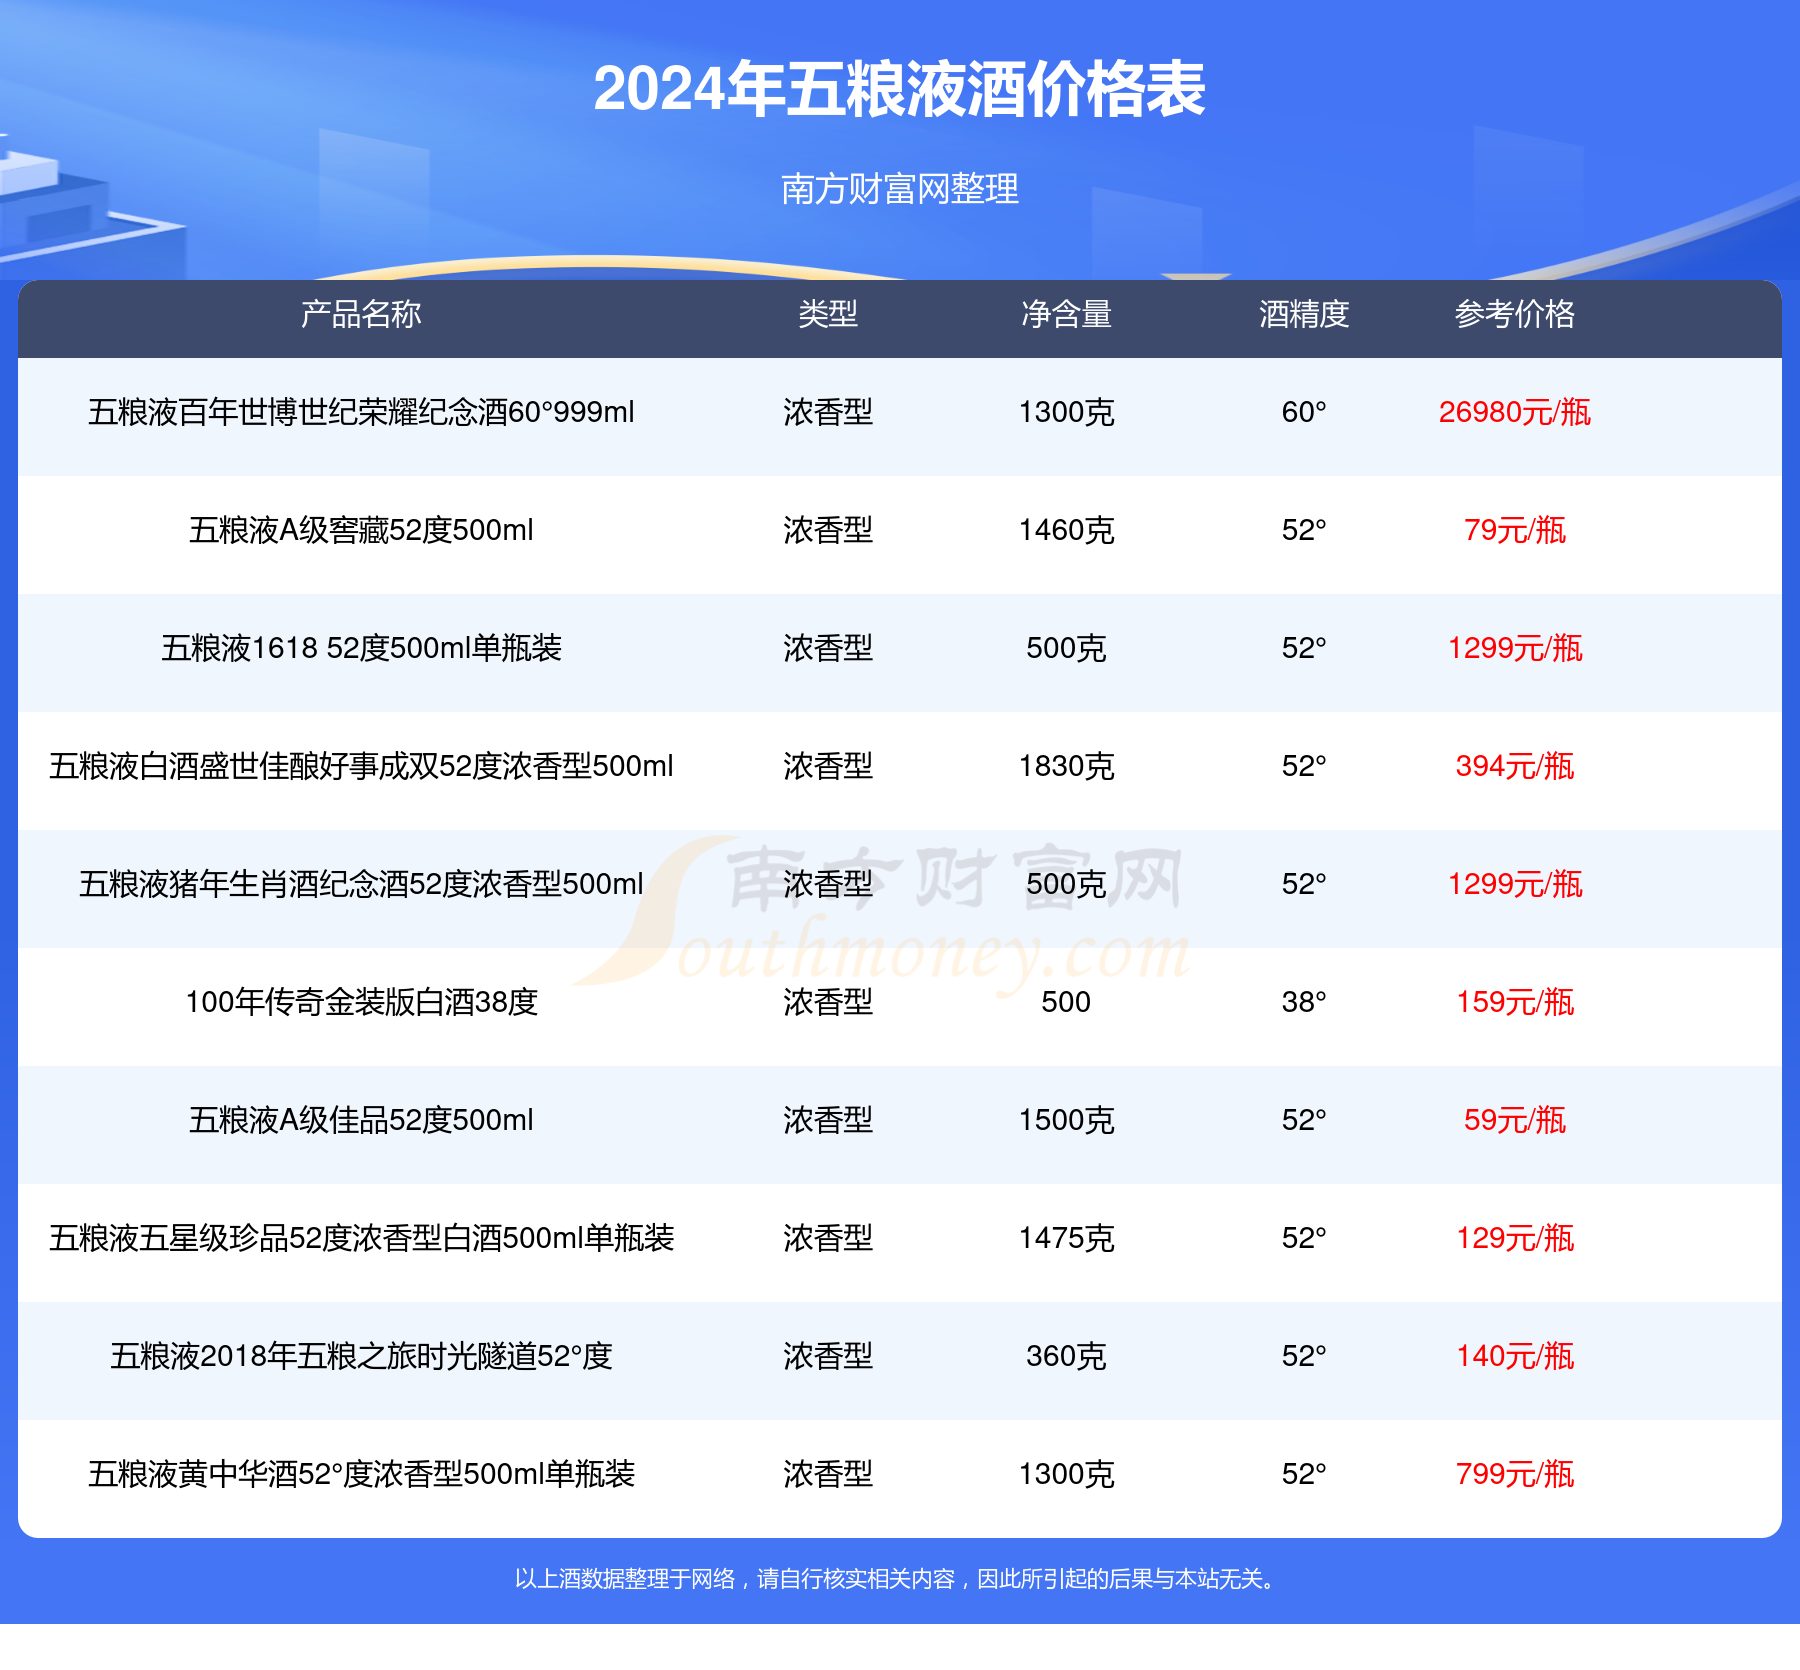Click the net content 1830克
Image resolution: width=1800 pixels, height=1670 pixels.
click(x=1066, y=766)
